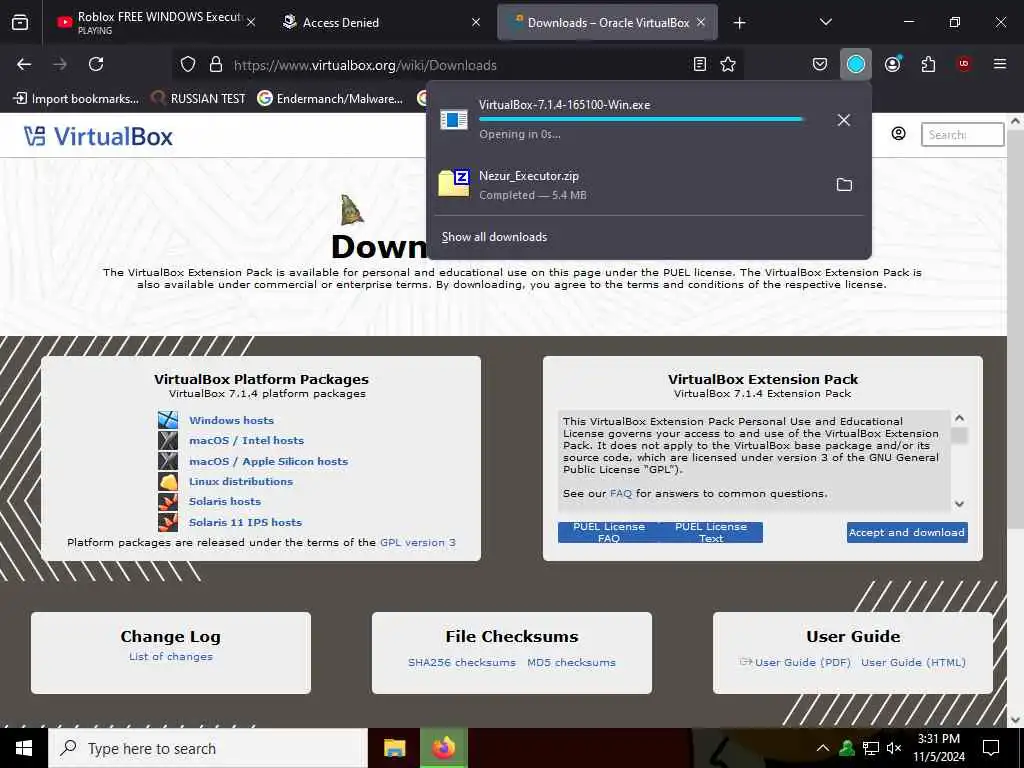Open the Windows Start menu
This screenshot has height=768, width=1024.
tap(24, 748)
